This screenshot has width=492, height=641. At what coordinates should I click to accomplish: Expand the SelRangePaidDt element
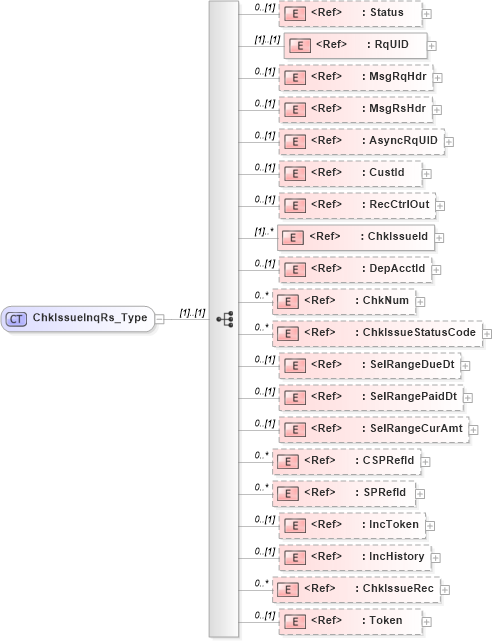point(468,398)
